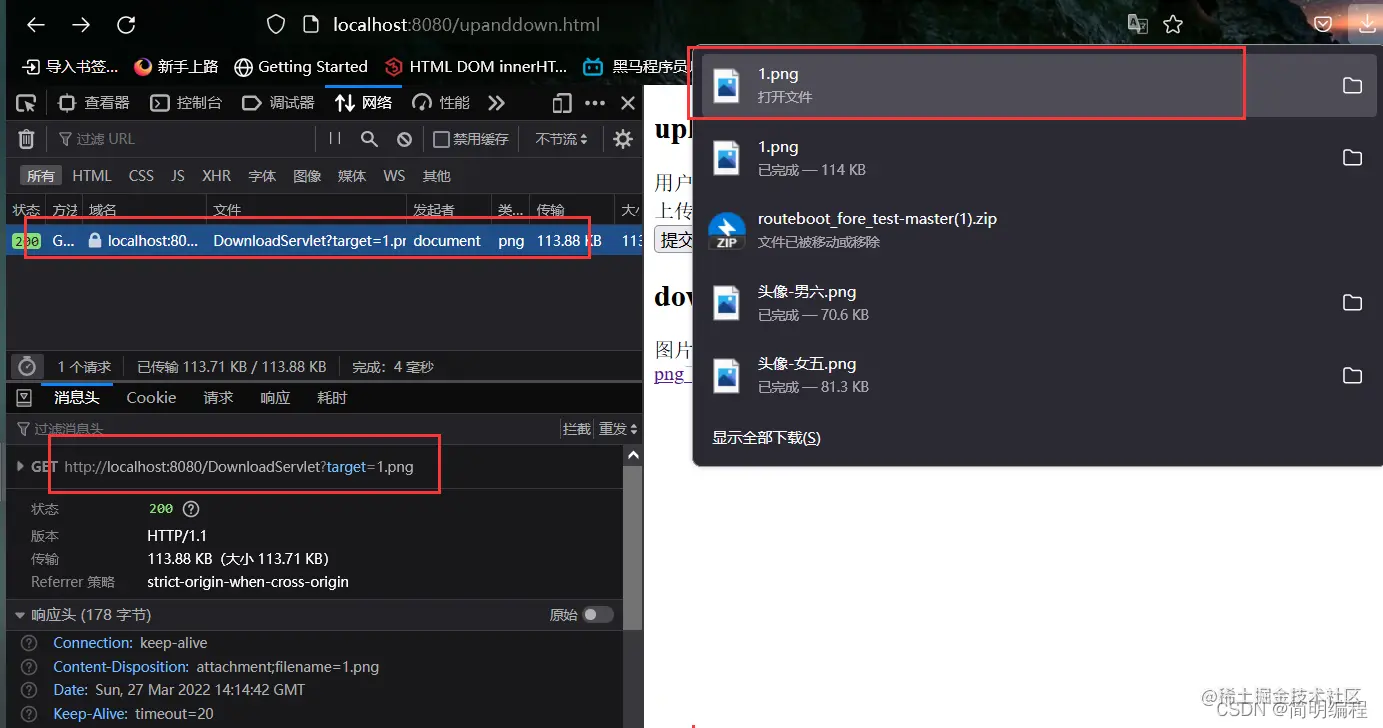This screenshot has height=728, width=1383.
Task: Filter requests by WS
Action: tap(394, 176)
